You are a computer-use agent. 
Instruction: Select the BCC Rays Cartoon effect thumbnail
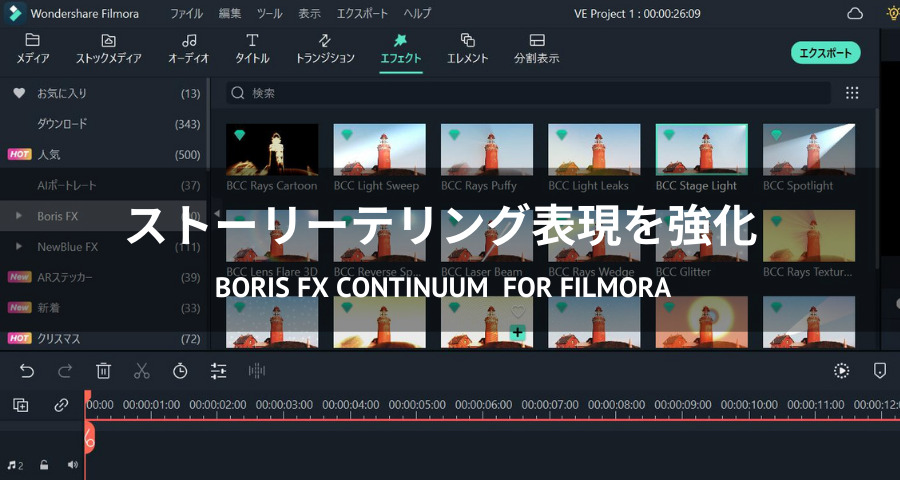pos(272,149)
